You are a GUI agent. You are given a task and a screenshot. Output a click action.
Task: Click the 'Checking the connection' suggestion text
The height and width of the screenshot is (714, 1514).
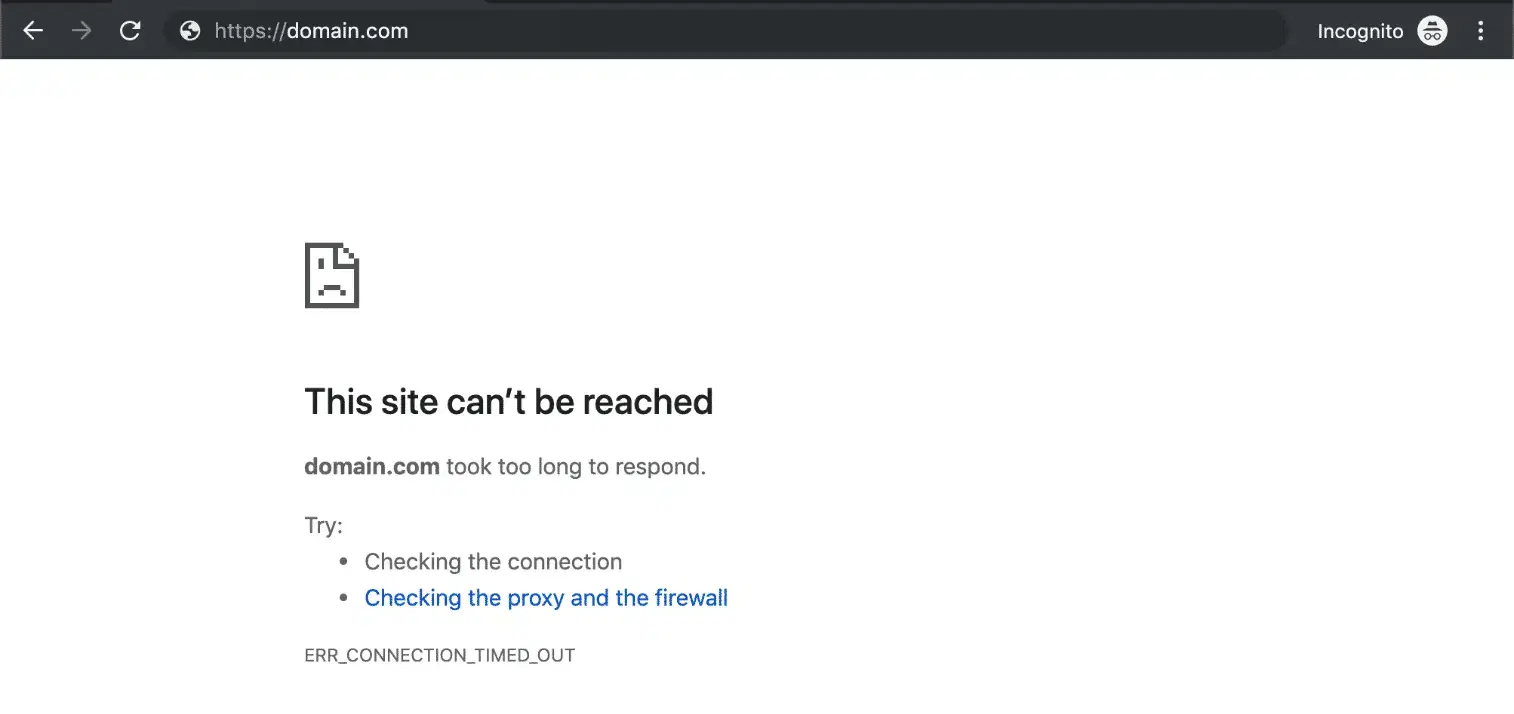tap(493, 562)
